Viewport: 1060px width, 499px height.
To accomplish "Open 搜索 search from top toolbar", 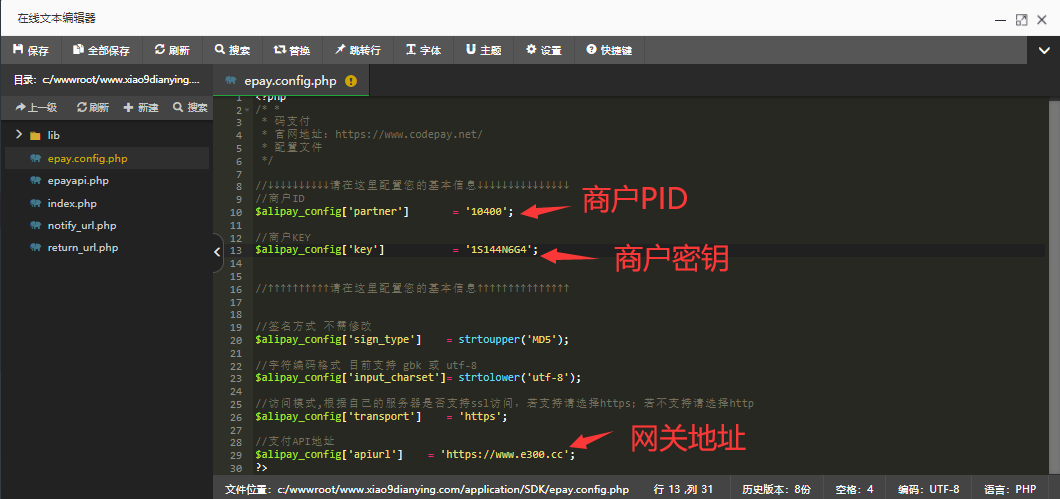I will (232, 50).
